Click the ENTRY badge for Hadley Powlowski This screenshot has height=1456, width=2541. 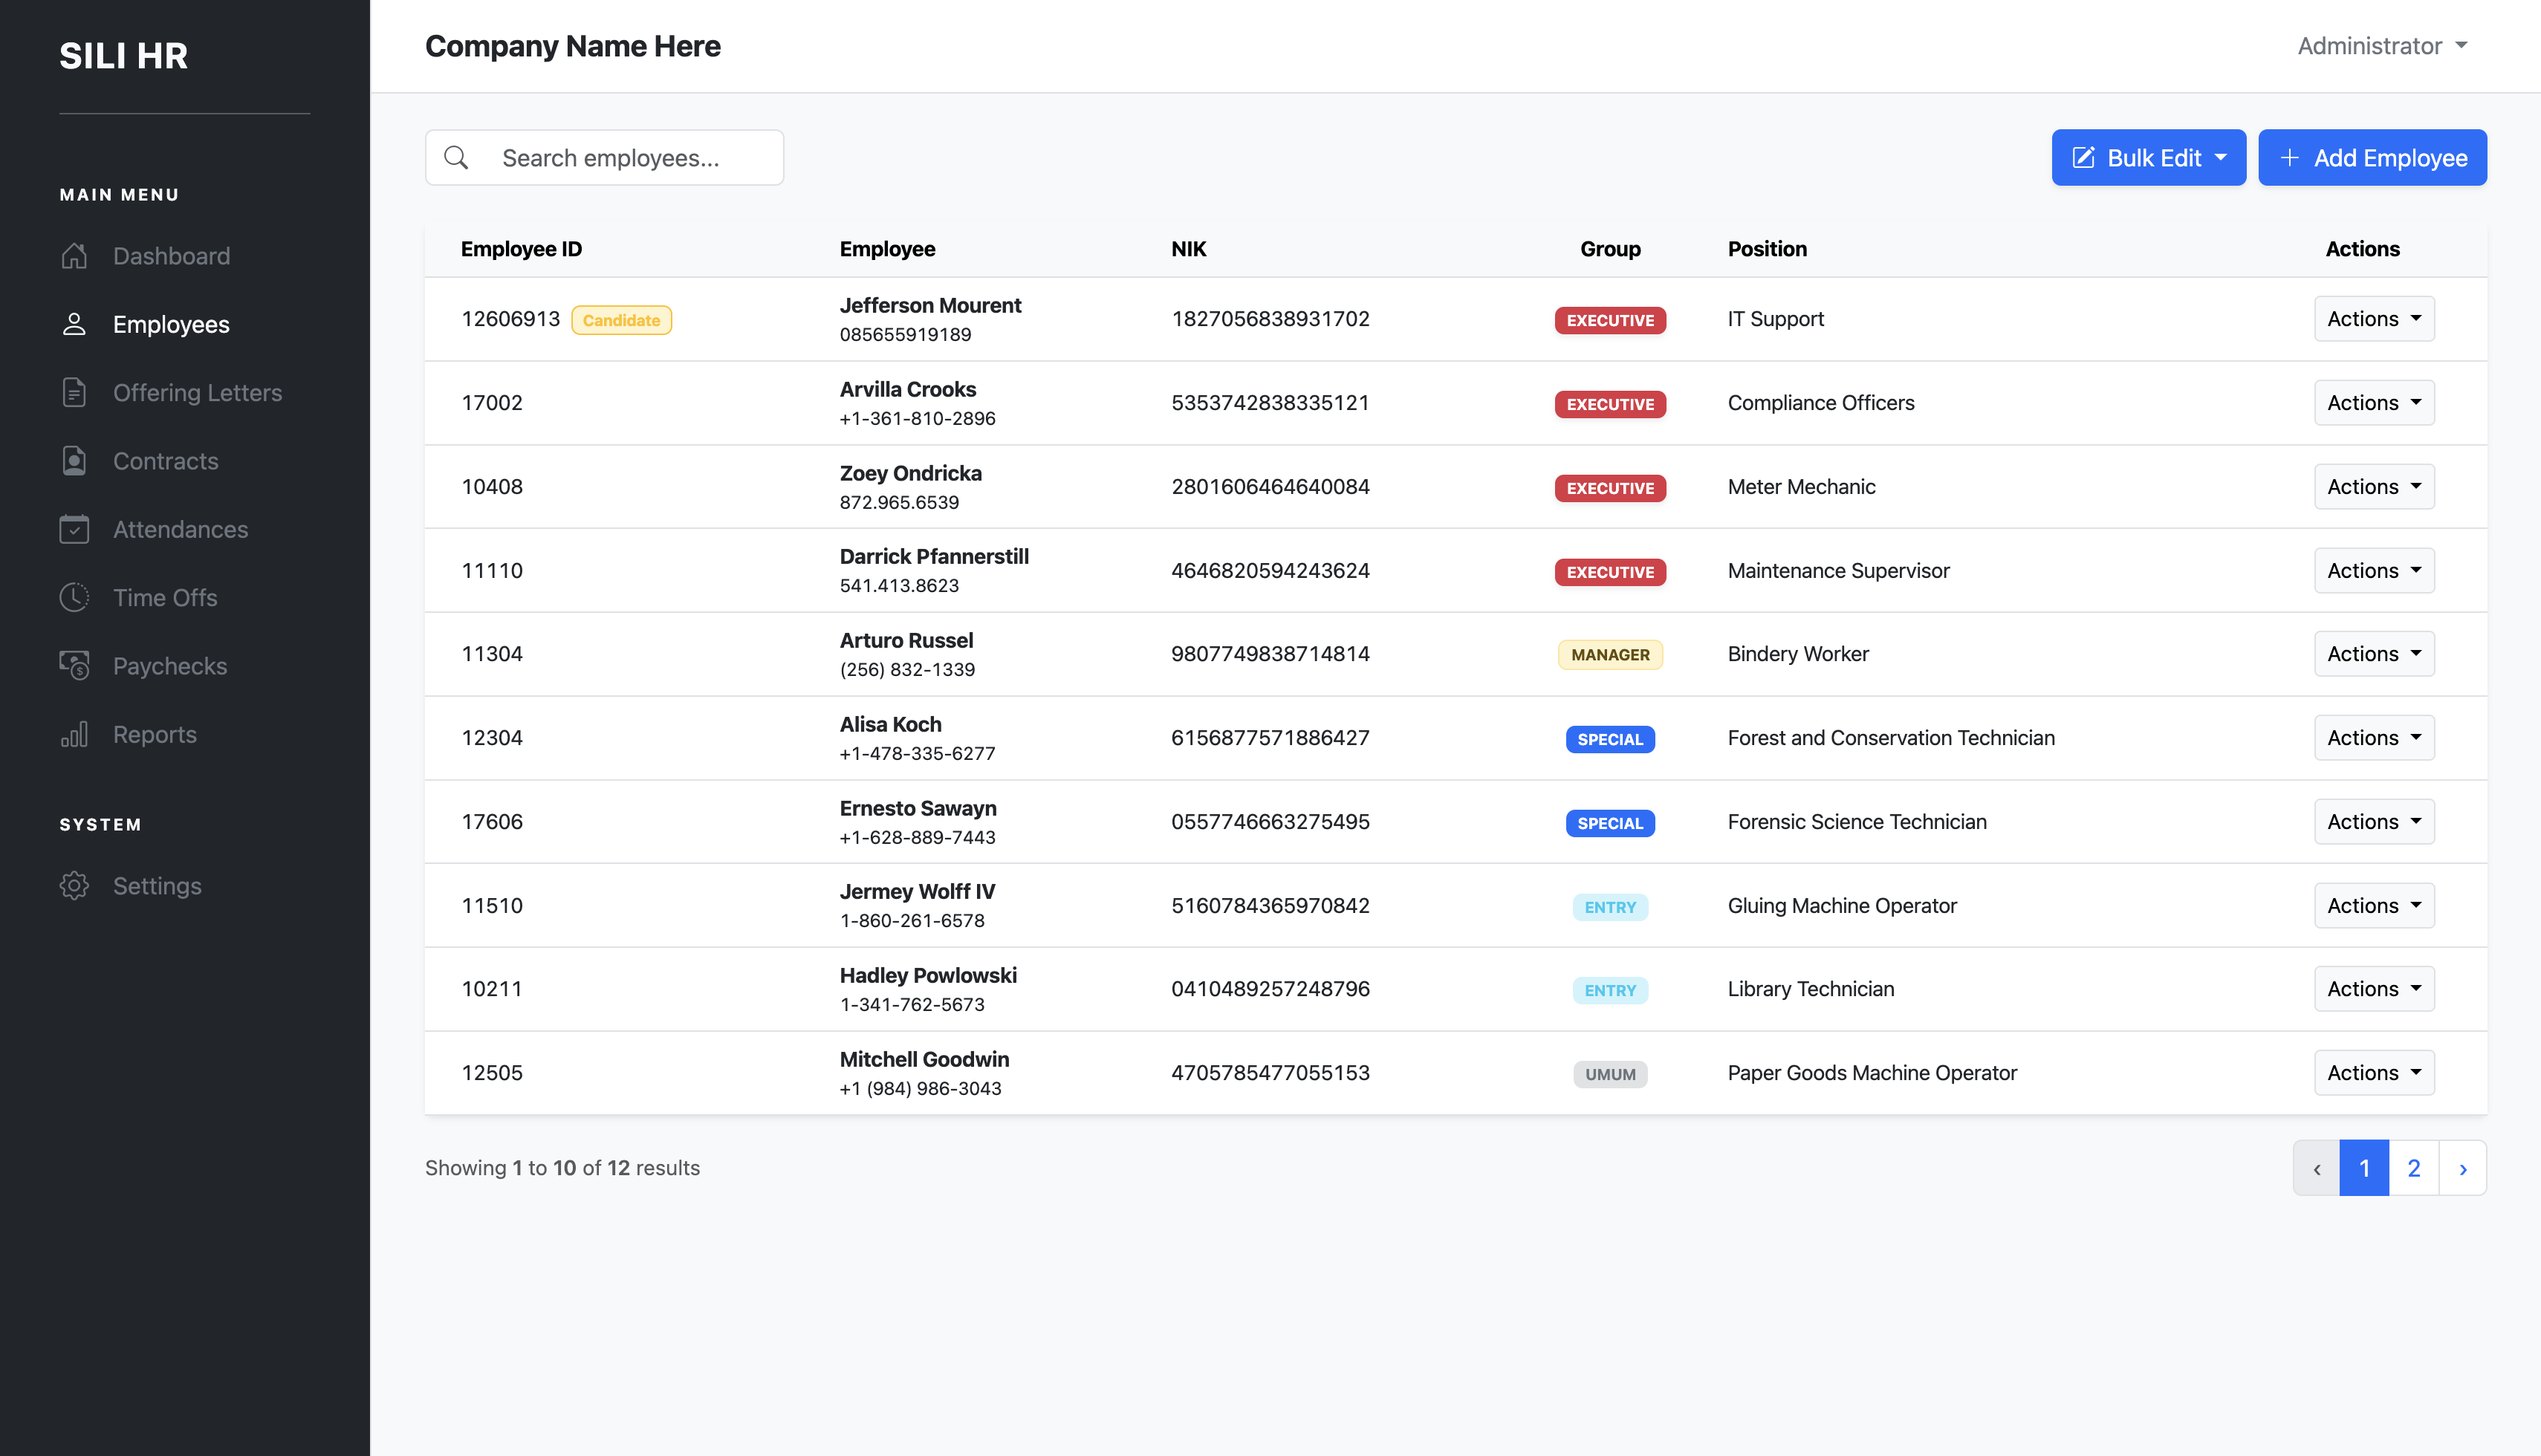pos(1610,990)
